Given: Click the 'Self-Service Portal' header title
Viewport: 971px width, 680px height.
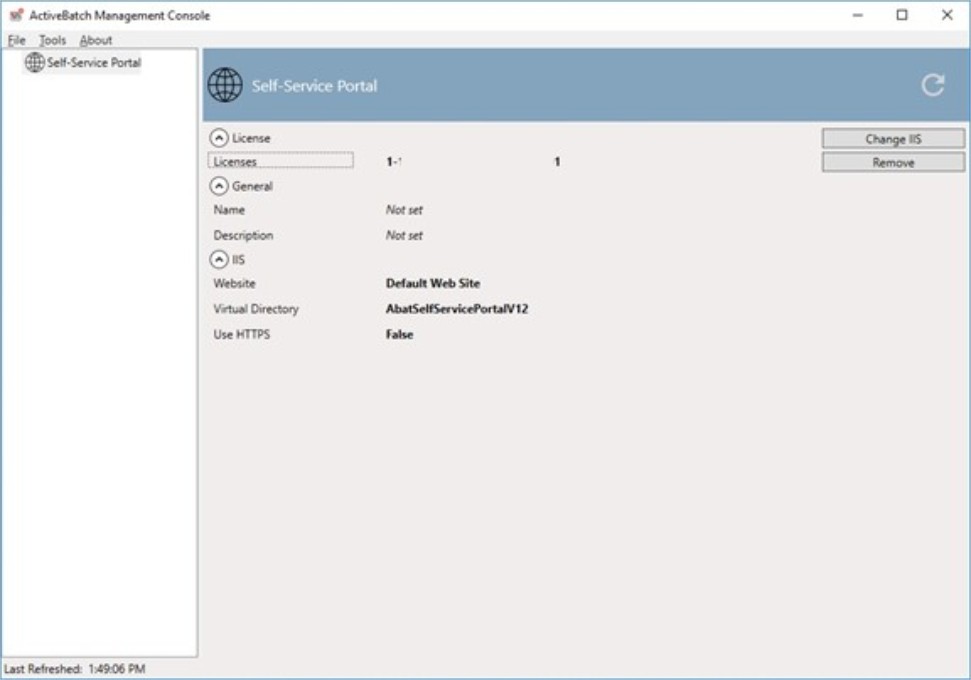Looking at the screenshot, I should (x=314, y=85).
